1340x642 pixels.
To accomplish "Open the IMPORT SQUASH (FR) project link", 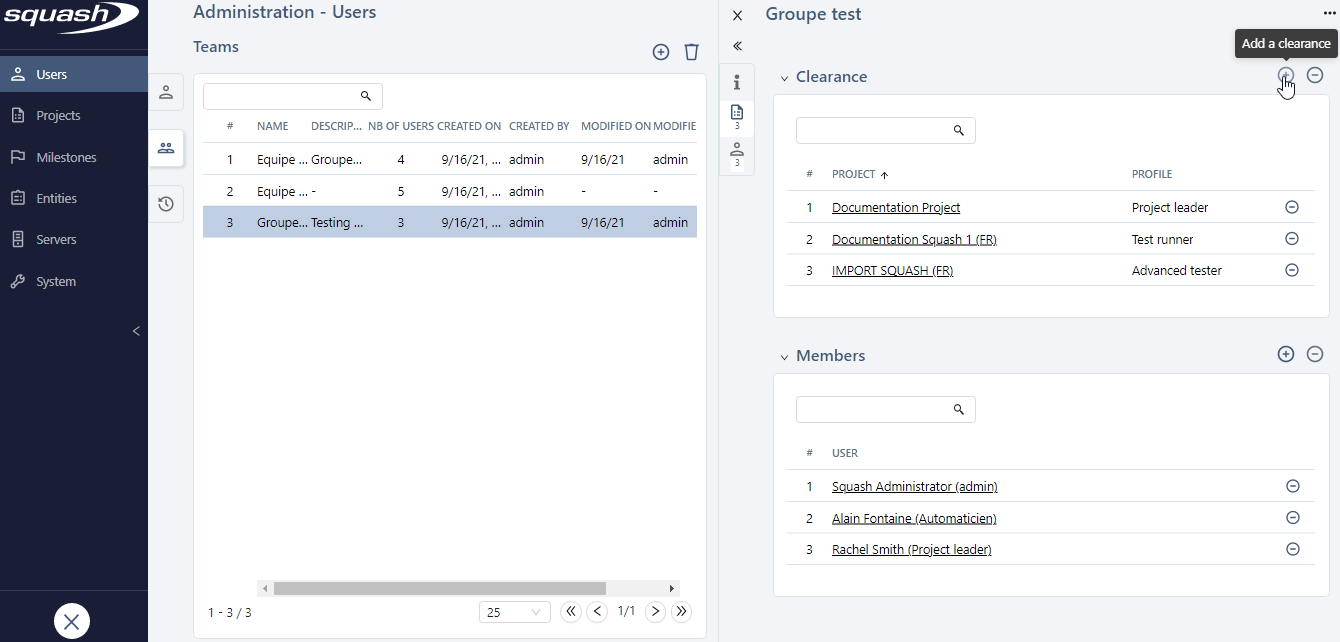I will pos(892,271).
